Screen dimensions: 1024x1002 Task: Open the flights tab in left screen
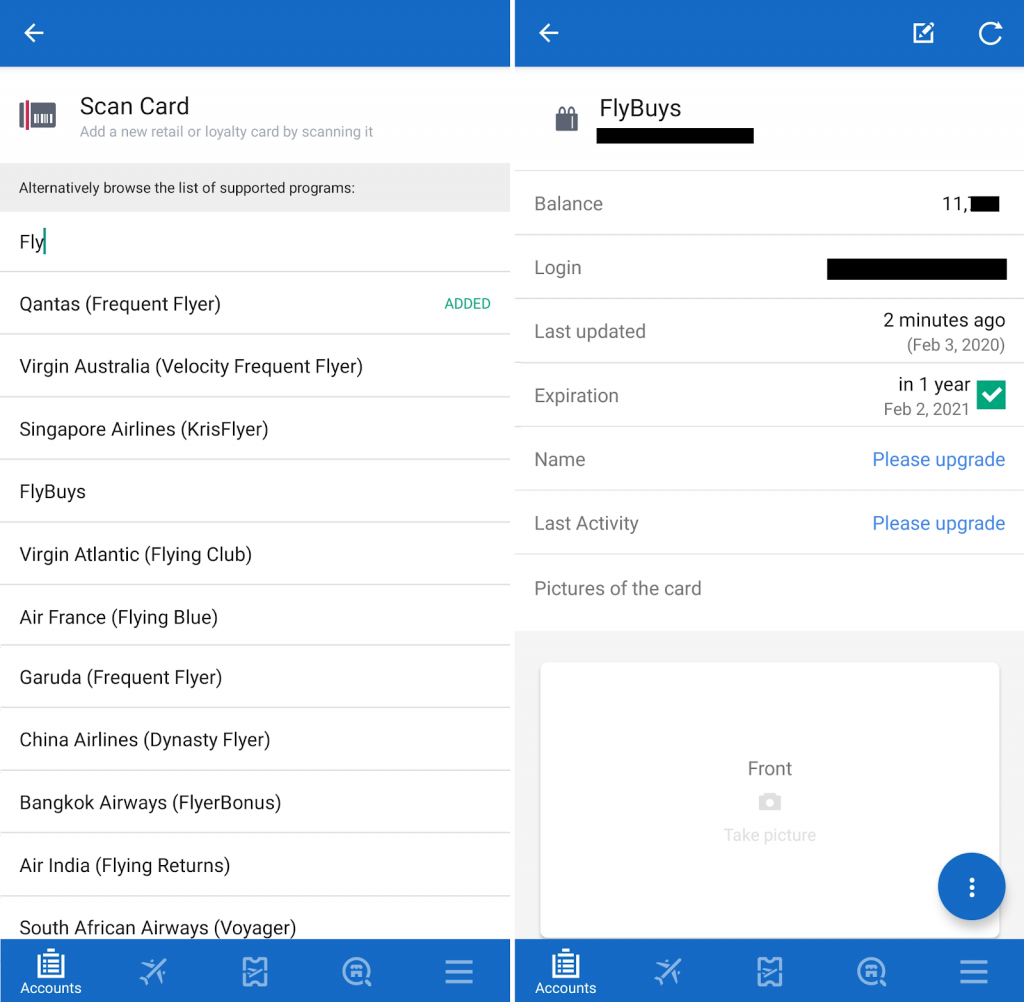pos(153,971)
